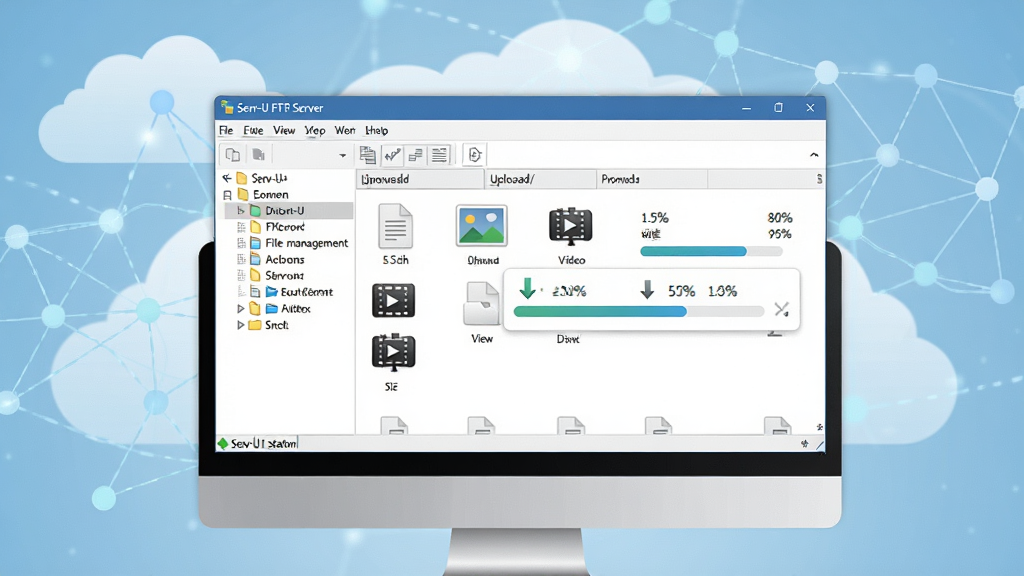The width and height of the screenshot is (1024, 576).
Task: Select the line graph toolbar icon
Action: pyautogui.click(x=392, y=155)
